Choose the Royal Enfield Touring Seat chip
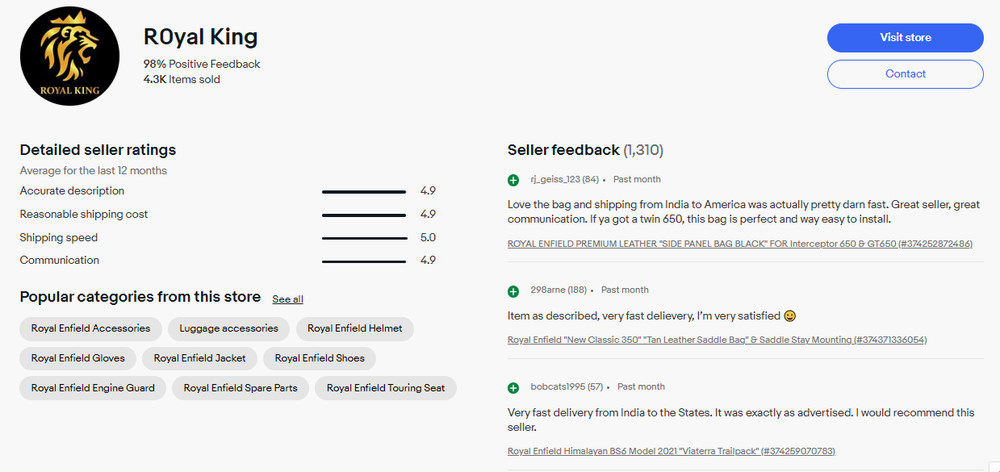Viewport: 1000px width, 472px height. click(386, 388)
